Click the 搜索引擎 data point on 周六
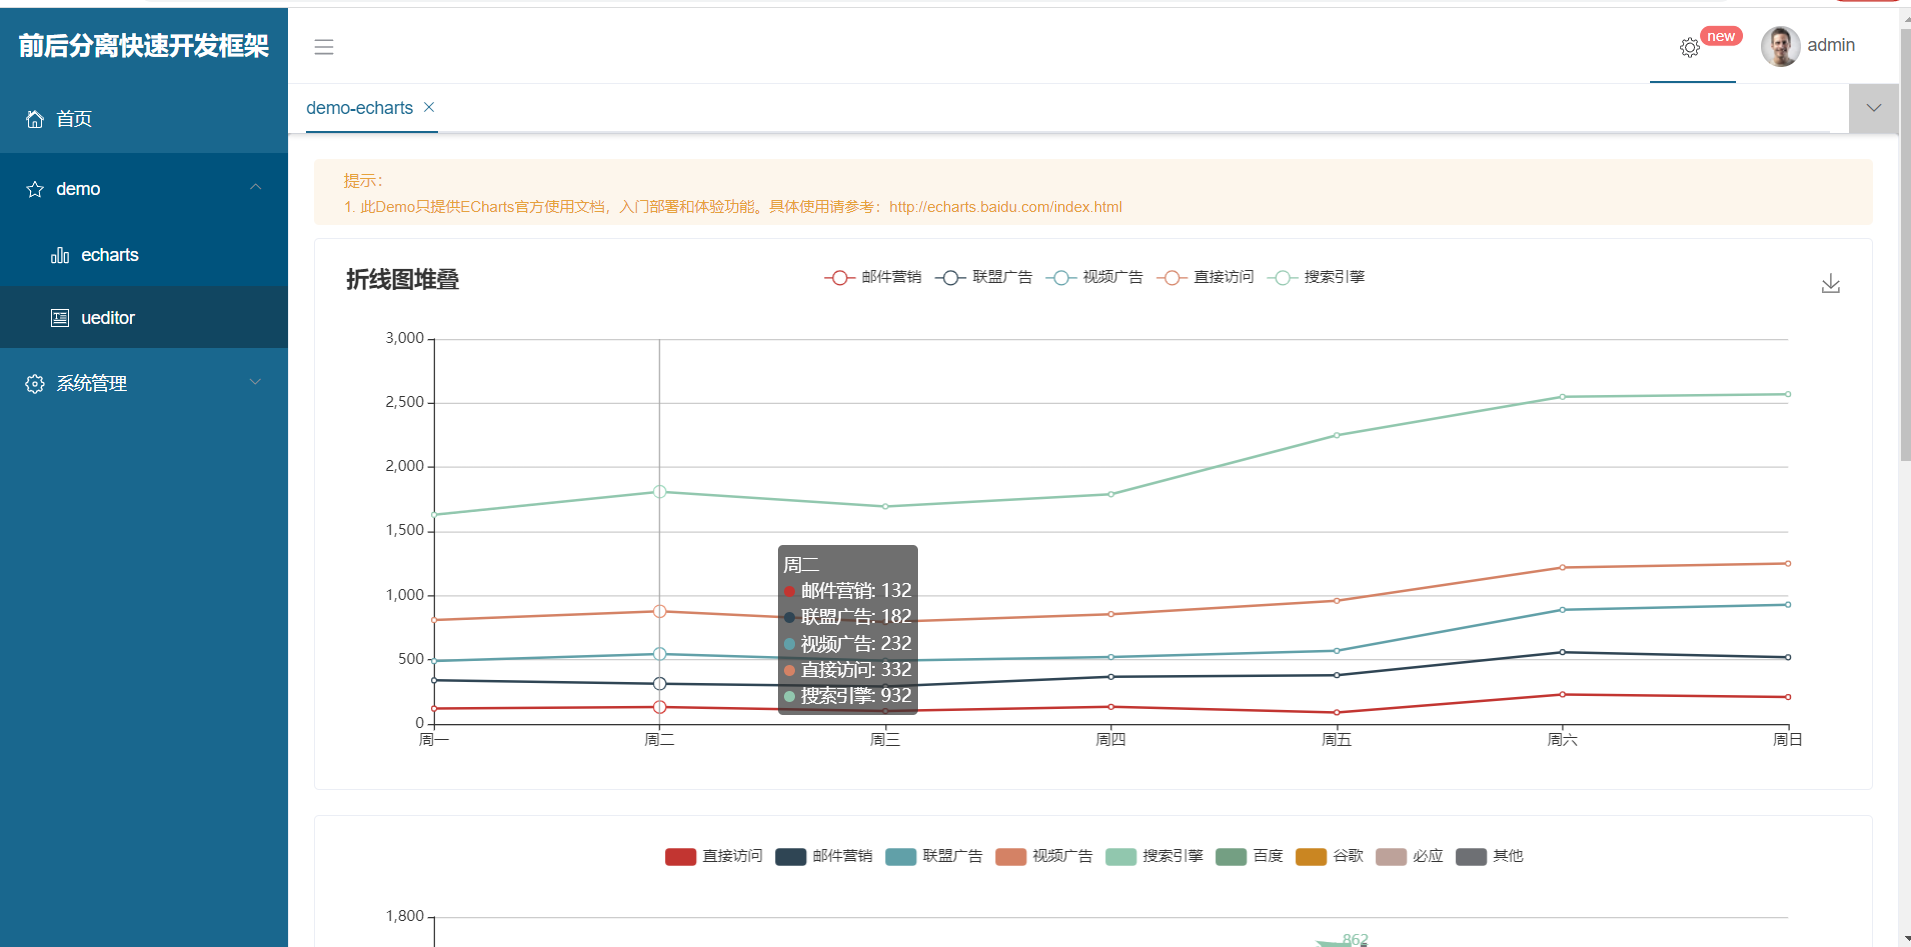This screenshot has height=947, width=1911. (x=1562, y=397)
